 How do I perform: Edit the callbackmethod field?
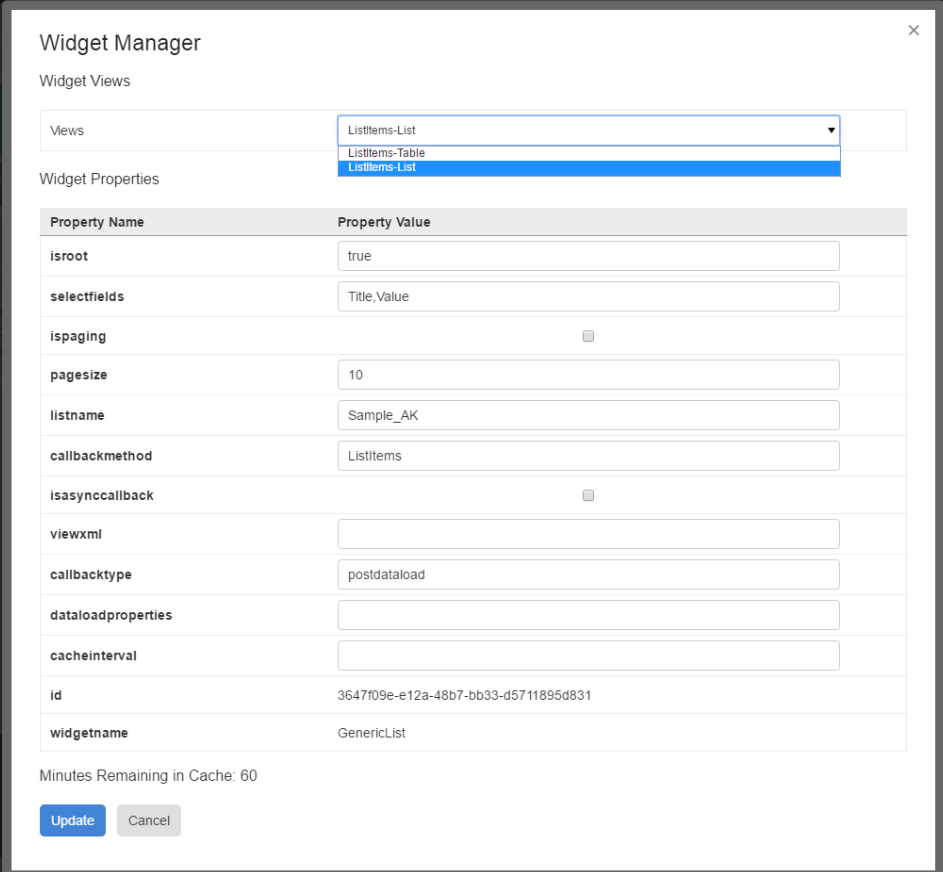[588, 455]
